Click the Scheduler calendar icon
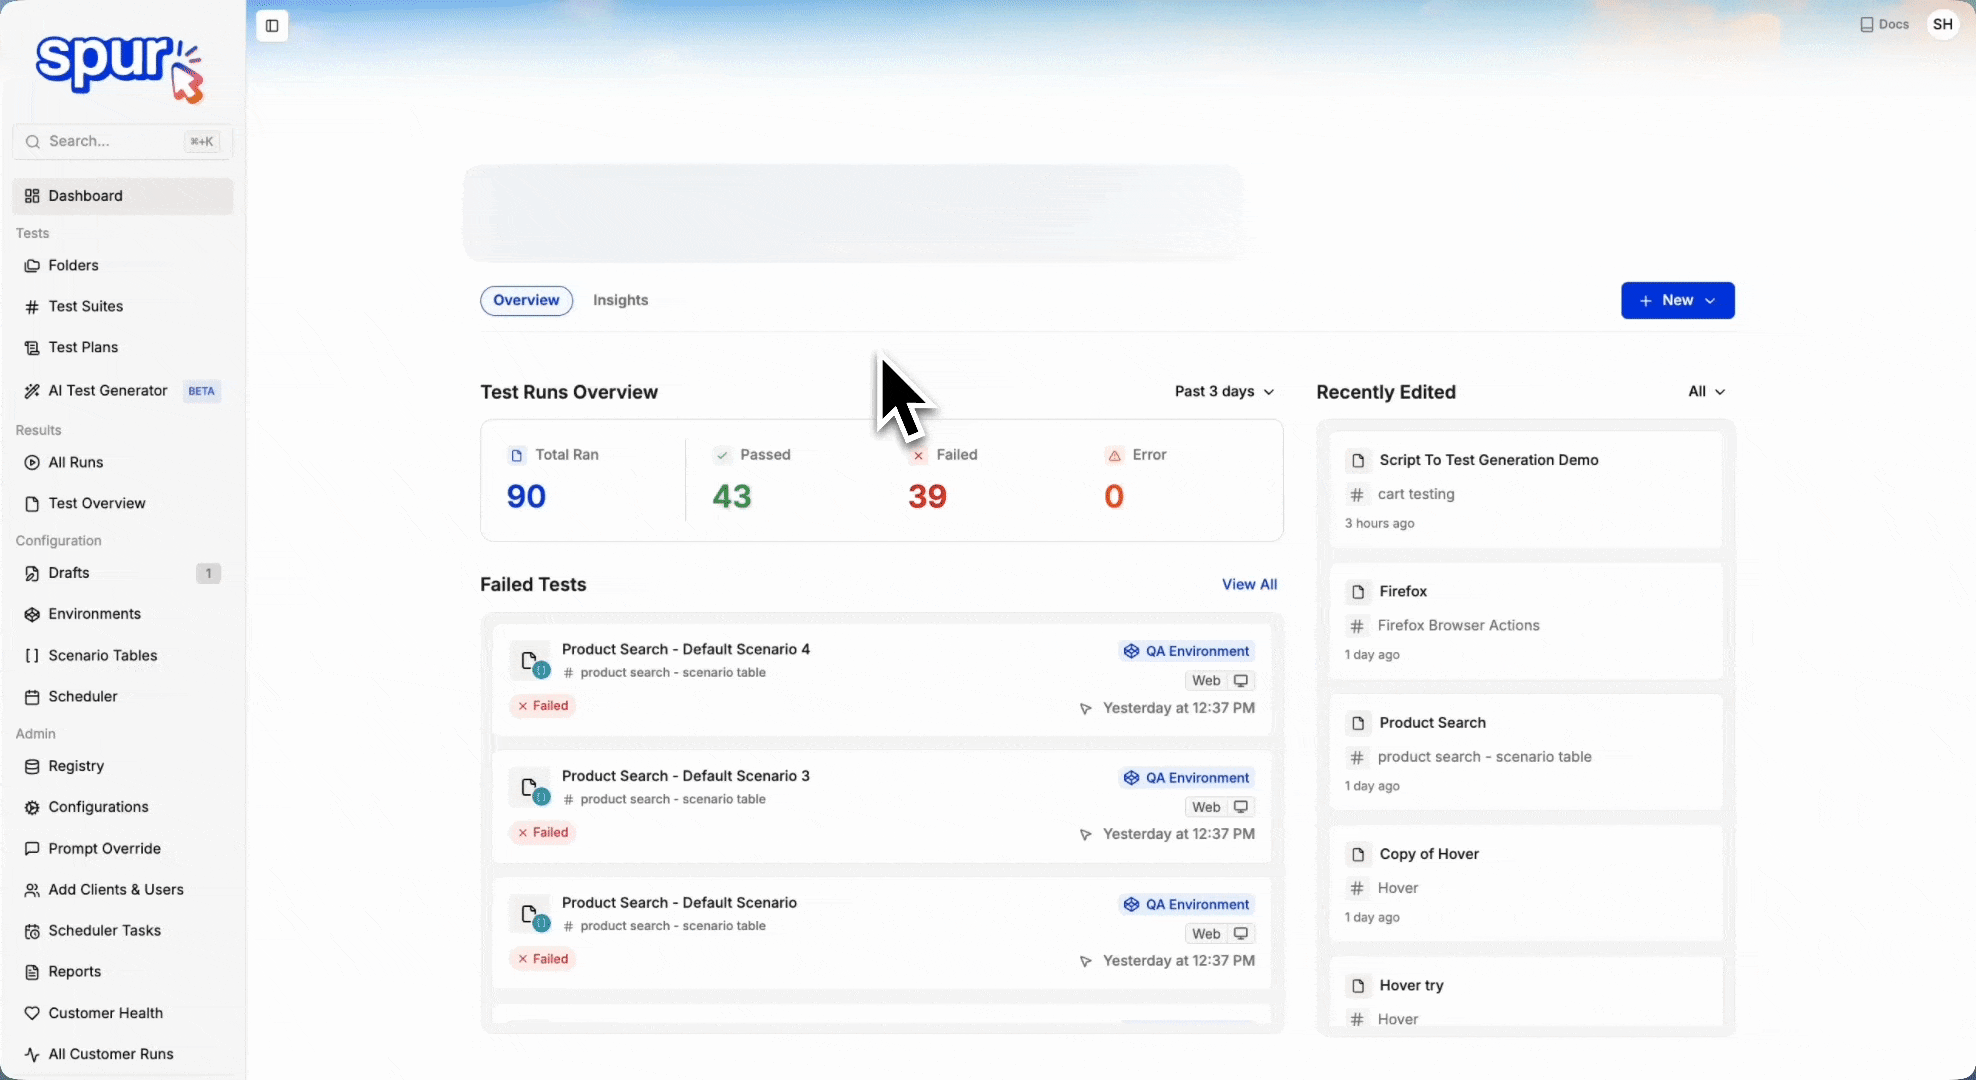The image size is (1976, 1080). 32,697
